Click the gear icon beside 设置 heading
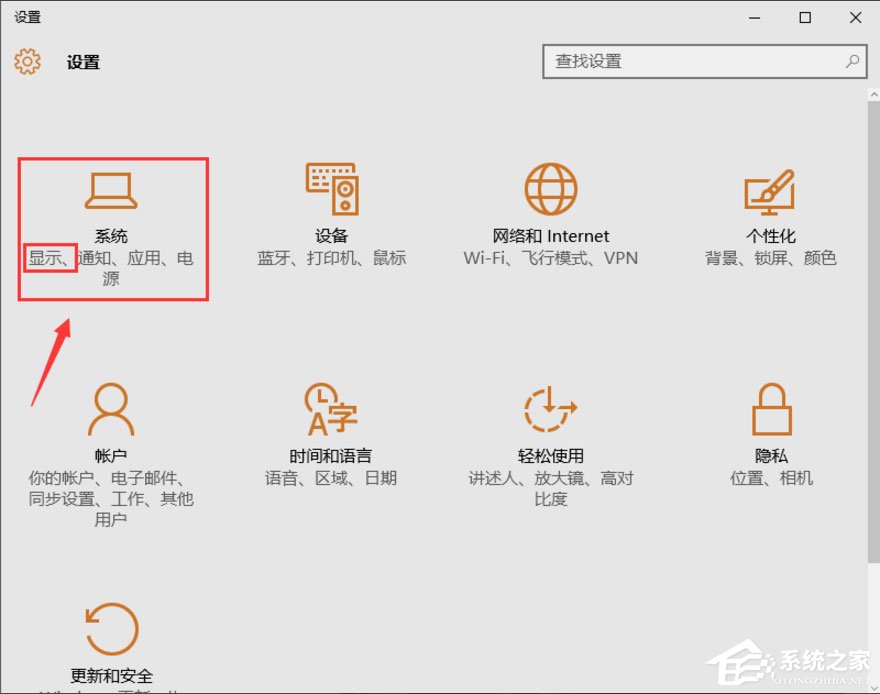 [x=27, y=61]
